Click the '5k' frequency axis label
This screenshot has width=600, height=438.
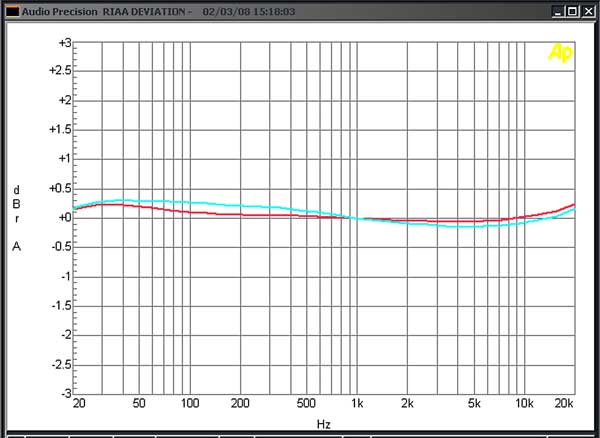pos(474,403)
